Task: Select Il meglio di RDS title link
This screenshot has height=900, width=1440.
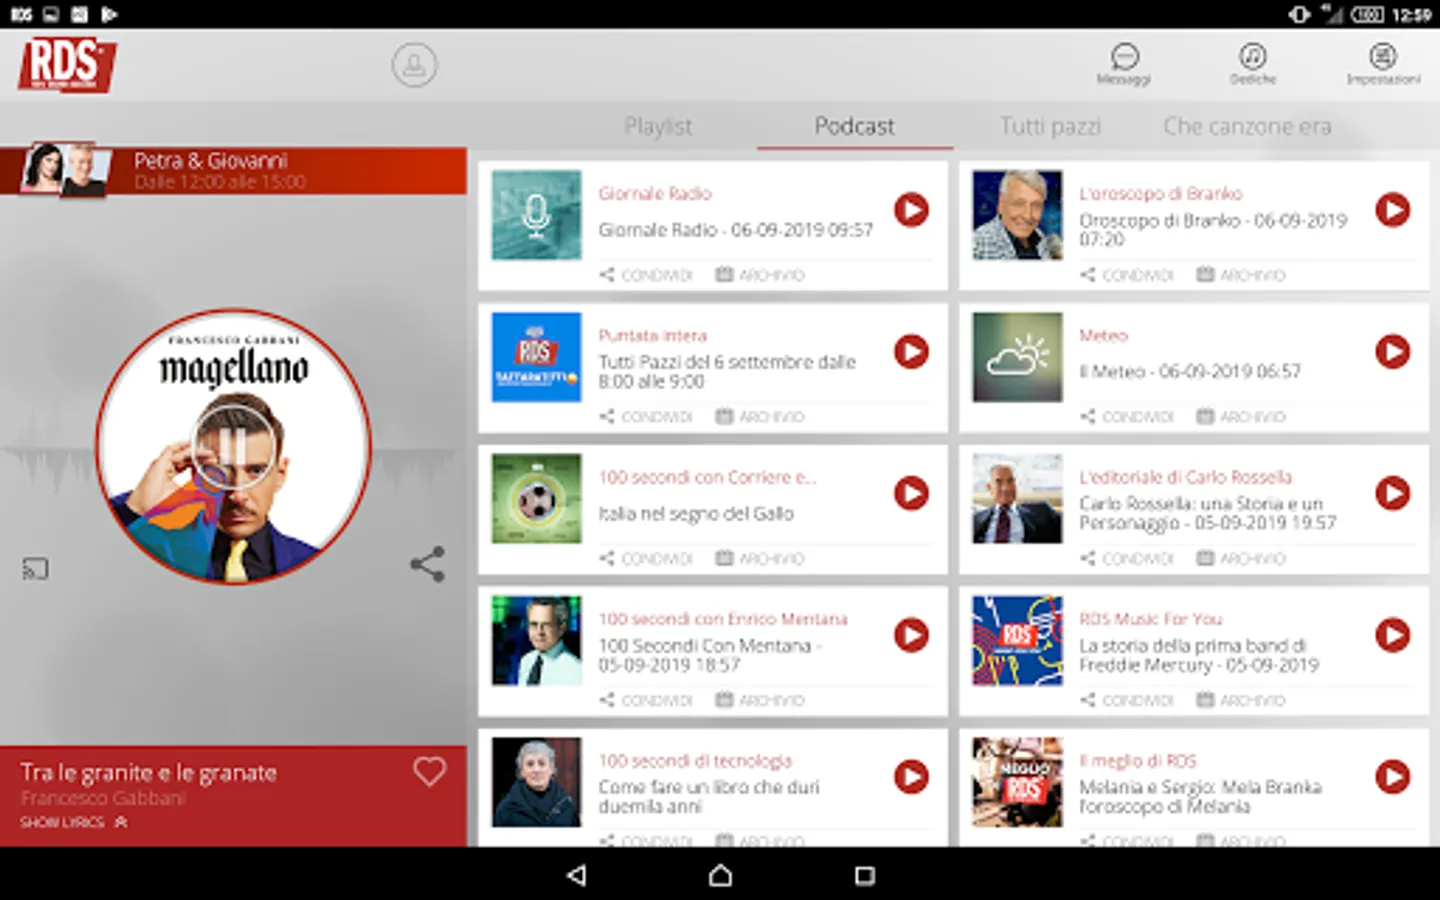Action: tap(1138, 761)
